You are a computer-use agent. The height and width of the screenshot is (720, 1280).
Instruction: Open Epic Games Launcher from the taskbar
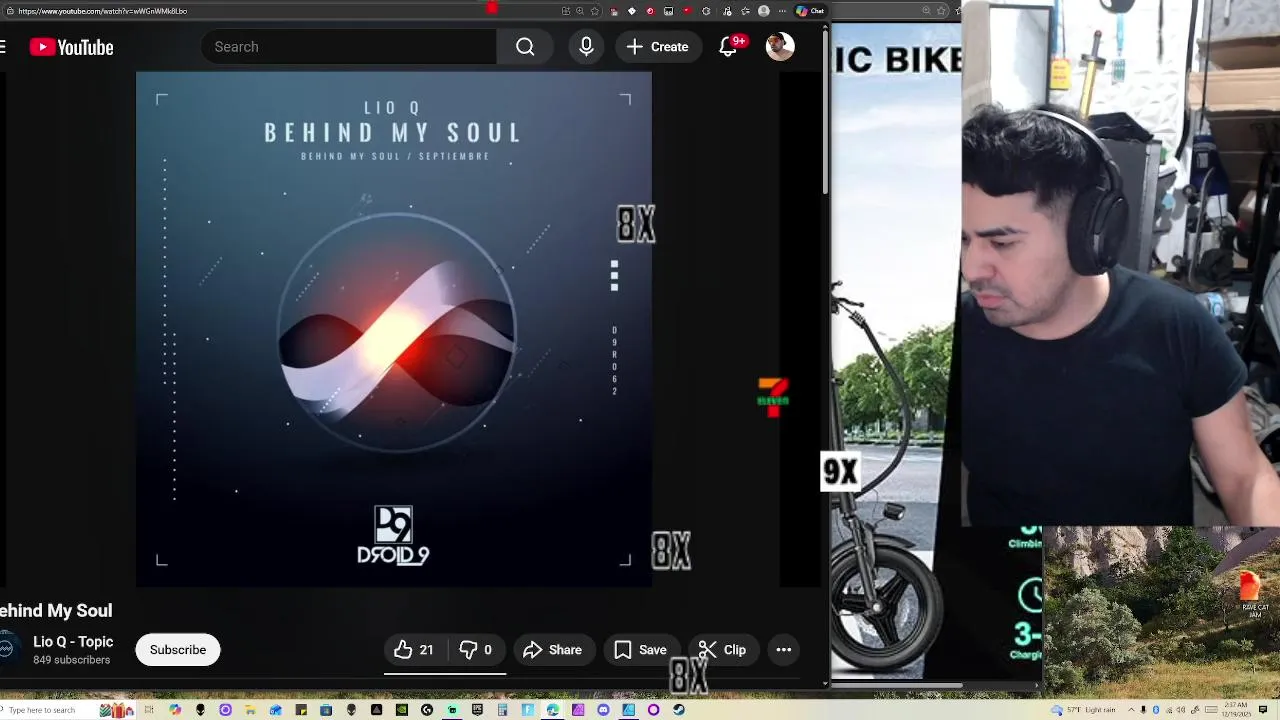[477, 710]
